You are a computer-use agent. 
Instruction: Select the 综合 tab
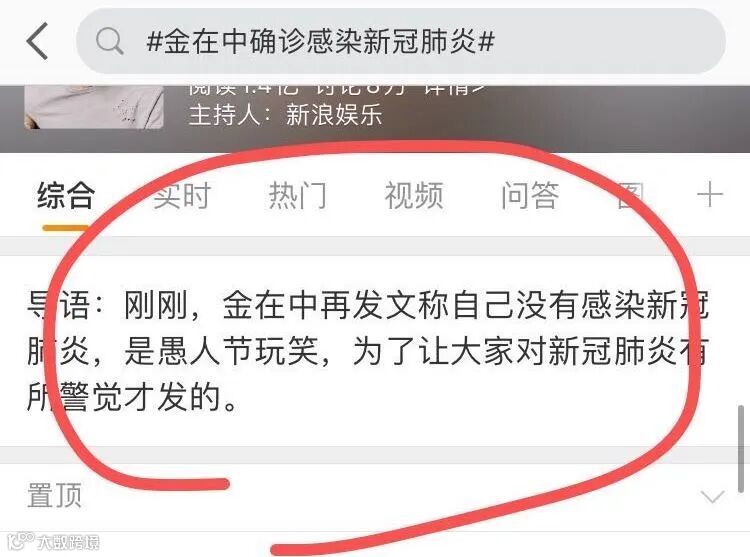point(66,195)
